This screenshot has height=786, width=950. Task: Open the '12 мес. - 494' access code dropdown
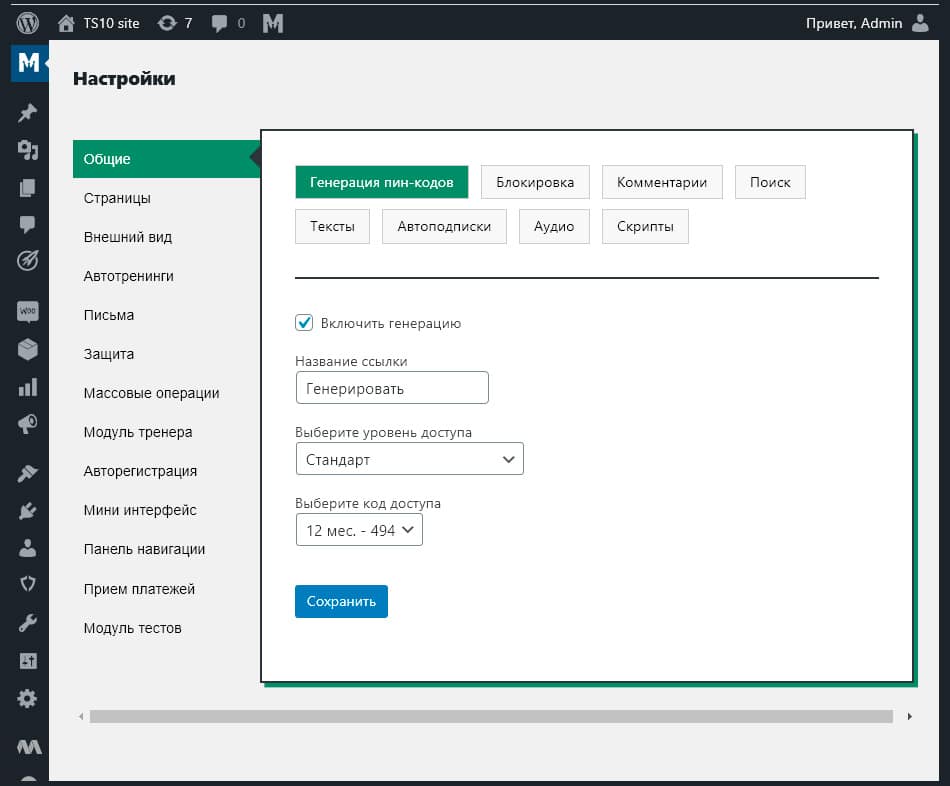click(x=359, y=530)
